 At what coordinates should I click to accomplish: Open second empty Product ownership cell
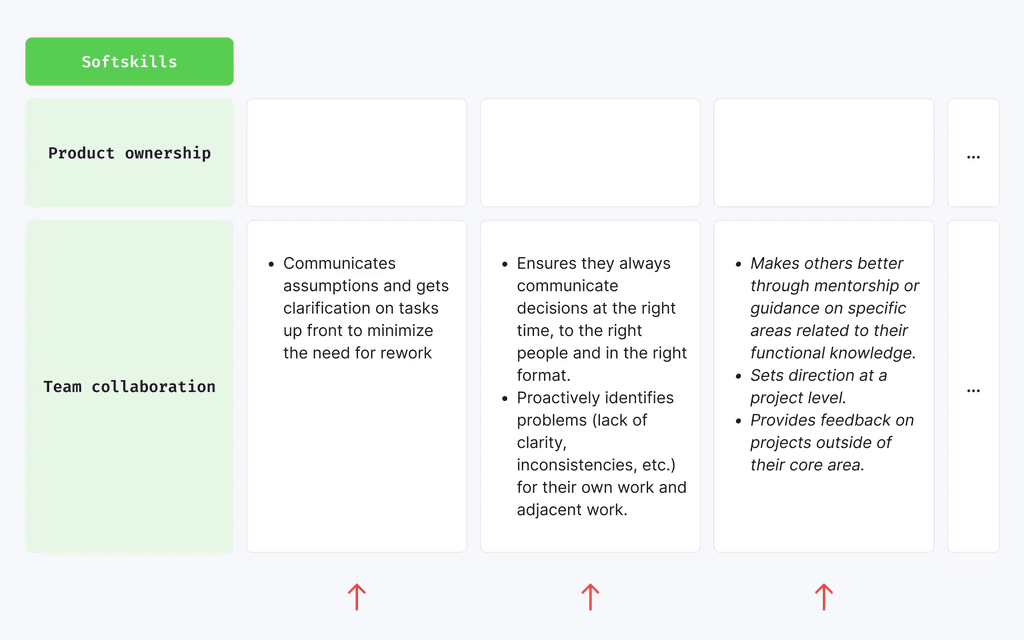[x=590, y=153]
